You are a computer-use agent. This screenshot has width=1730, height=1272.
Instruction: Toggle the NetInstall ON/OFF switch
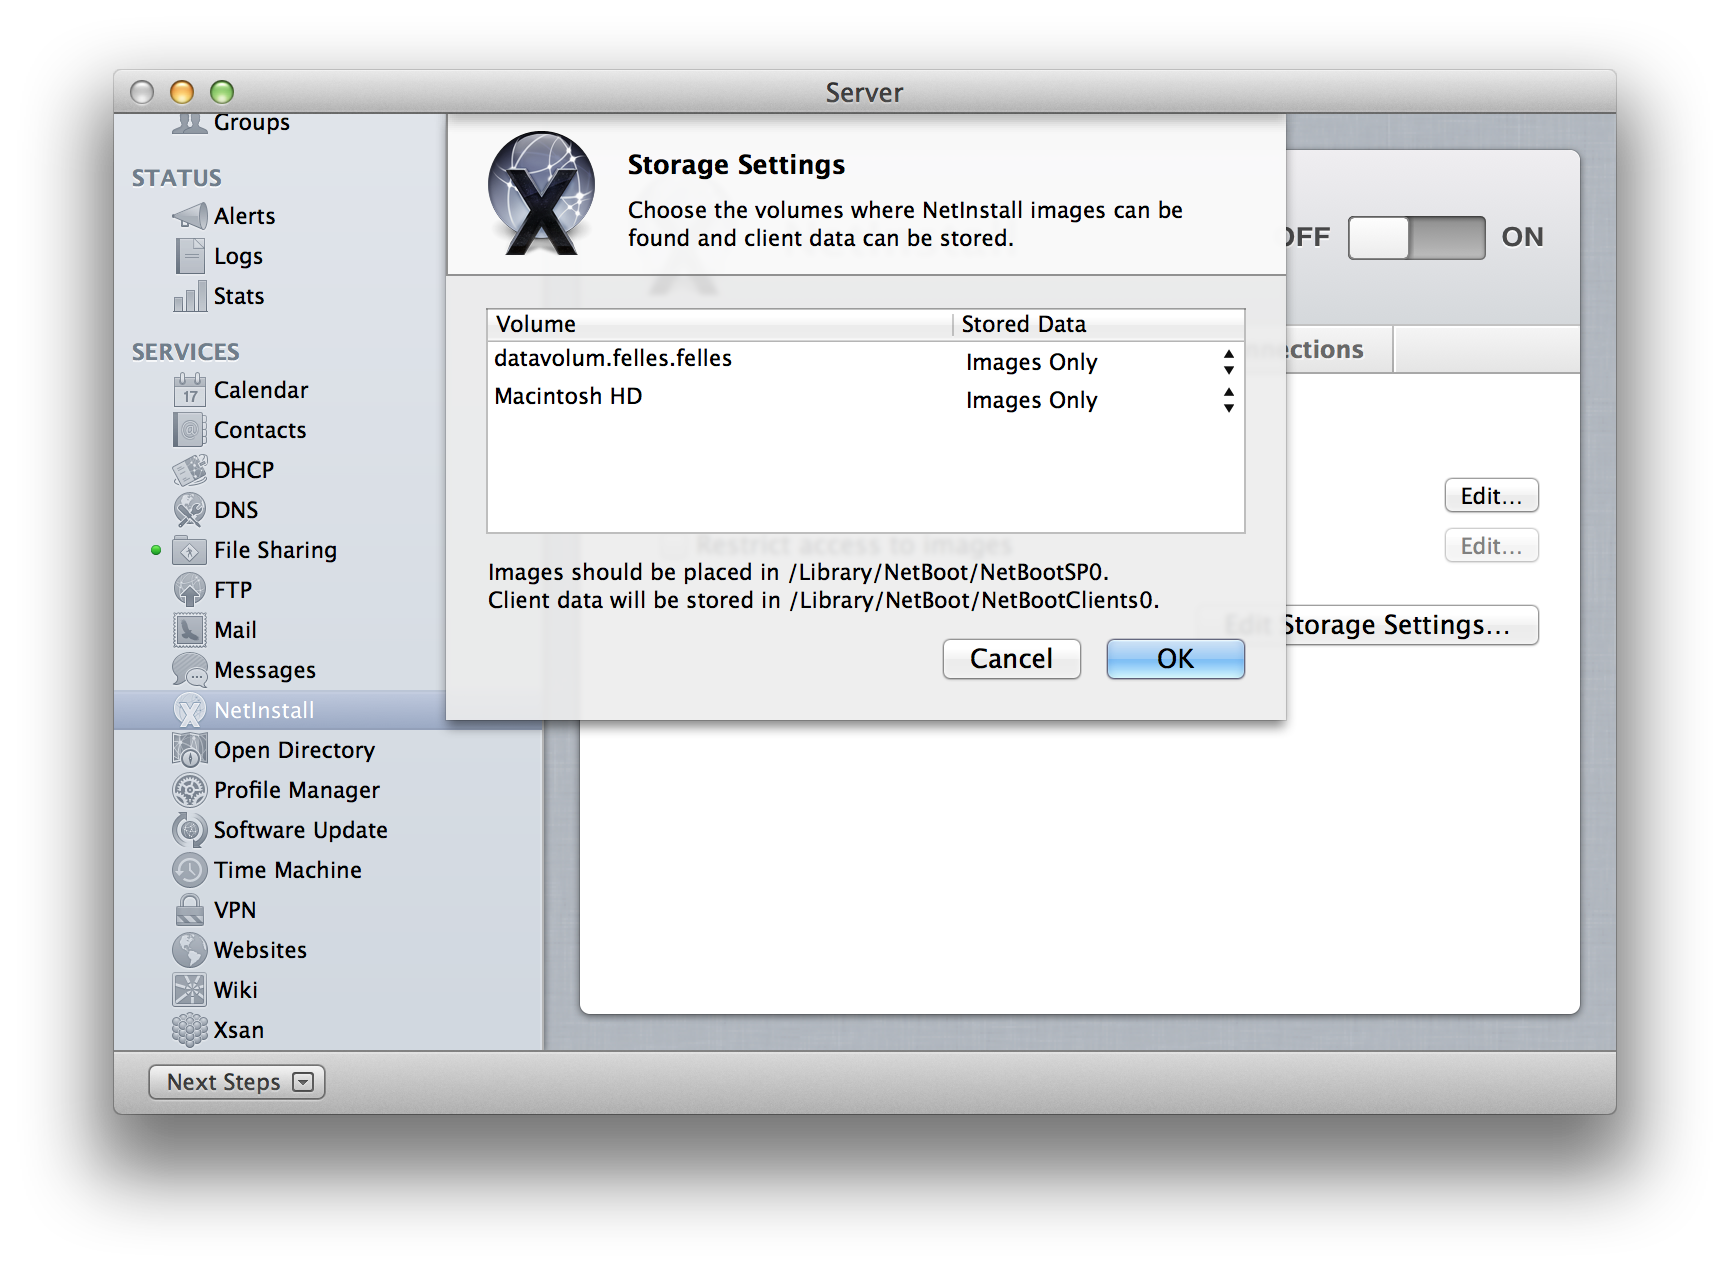1416,238
